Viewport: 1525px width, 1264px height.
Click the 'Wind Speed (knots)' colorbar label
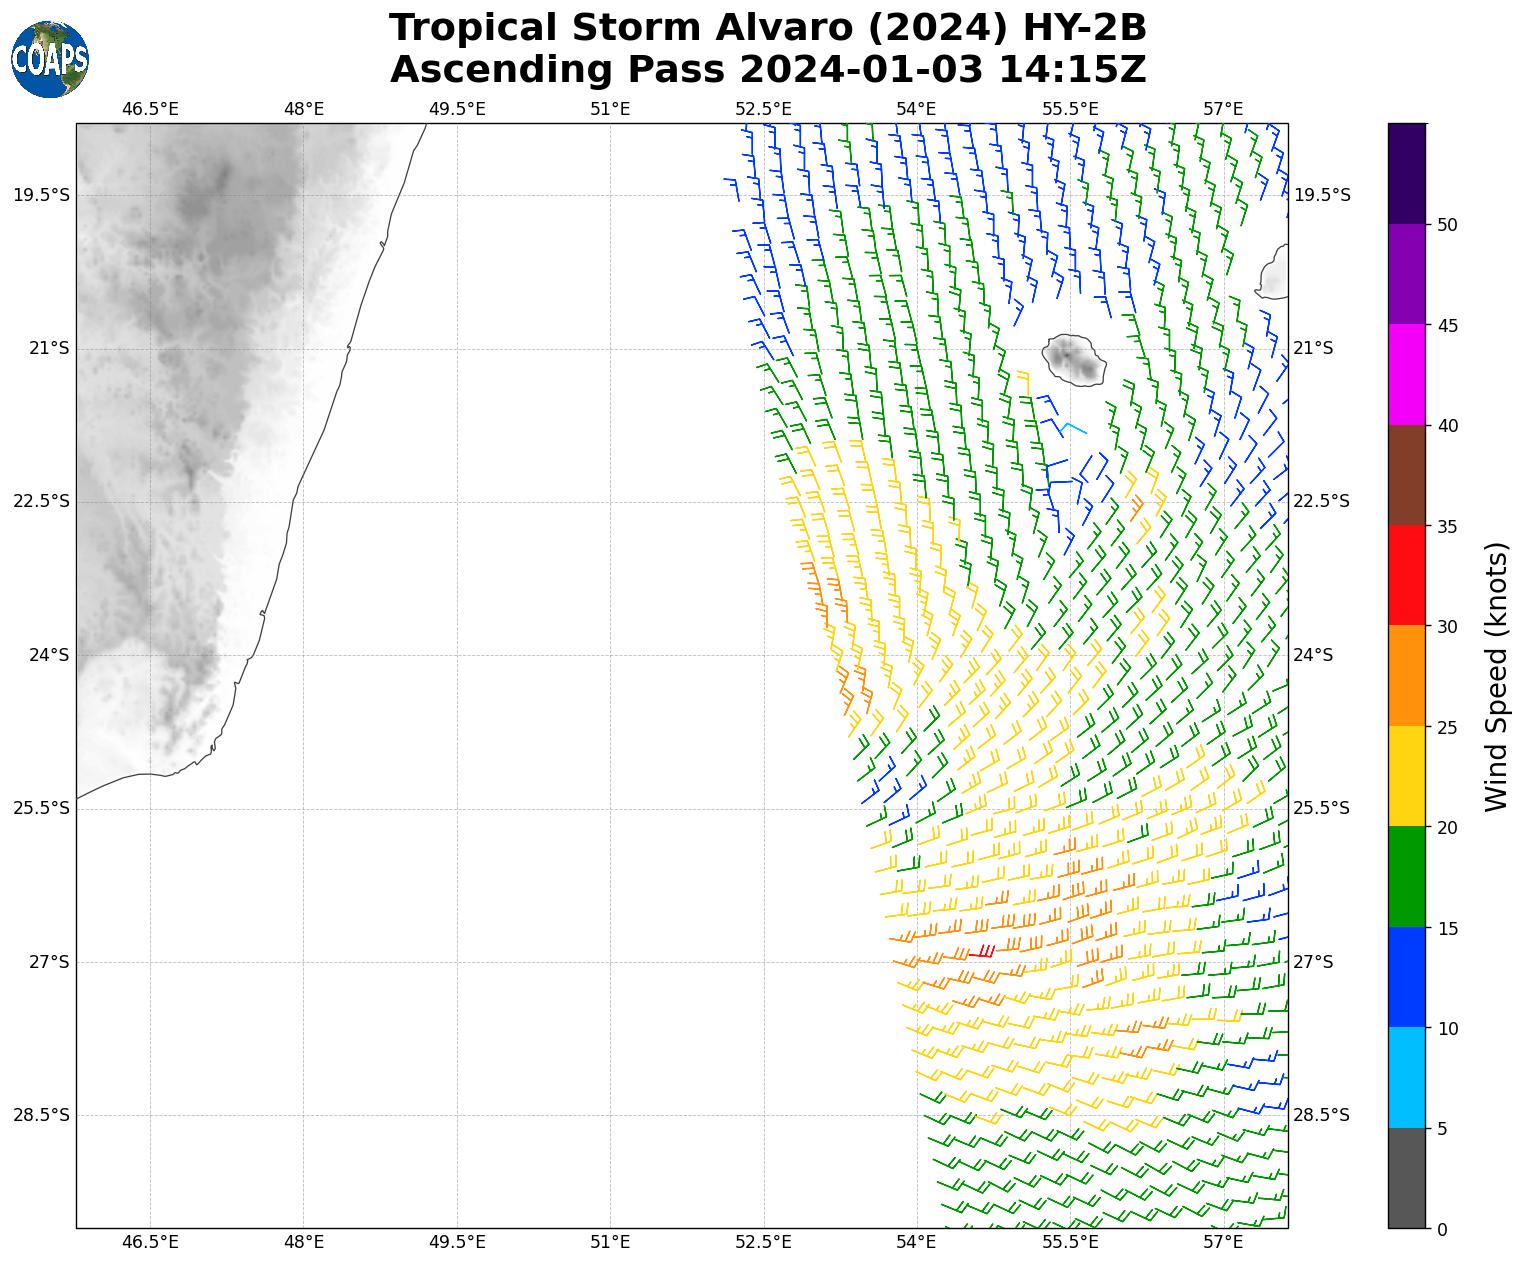(1496, 676)
